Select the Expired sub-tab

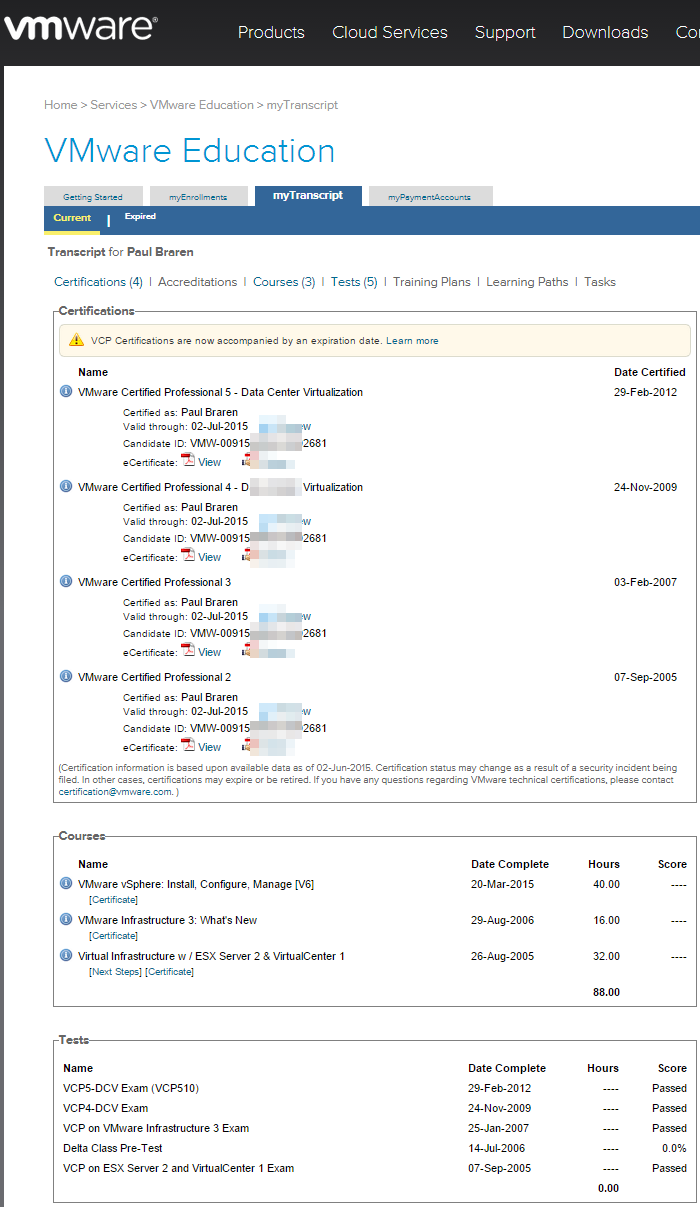pyautogui.click(x=140, y=216)
